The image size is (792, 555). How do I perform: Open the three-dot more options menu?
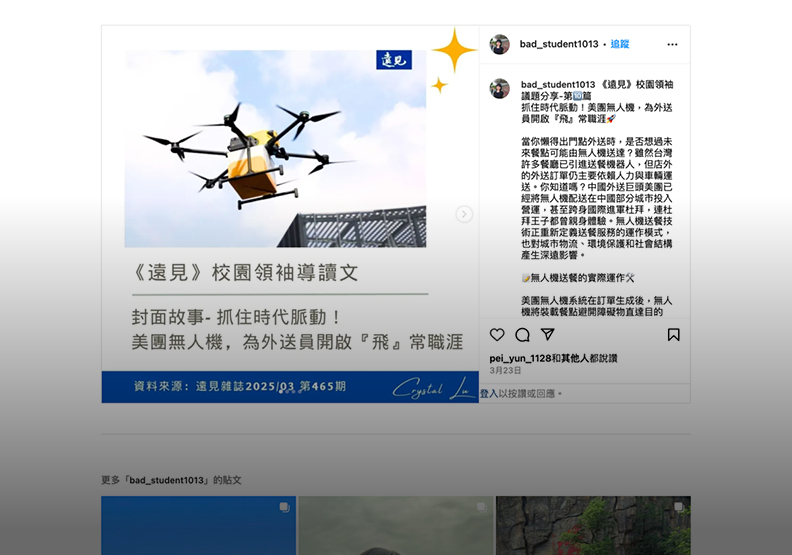point(672,44)
